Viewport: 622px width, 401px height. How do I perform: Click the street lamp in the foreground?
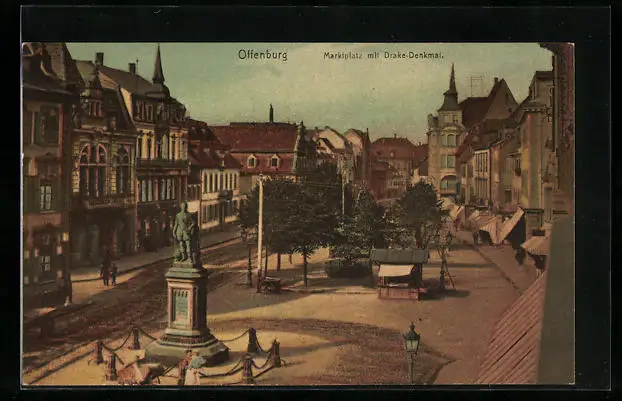coord(411,346)
